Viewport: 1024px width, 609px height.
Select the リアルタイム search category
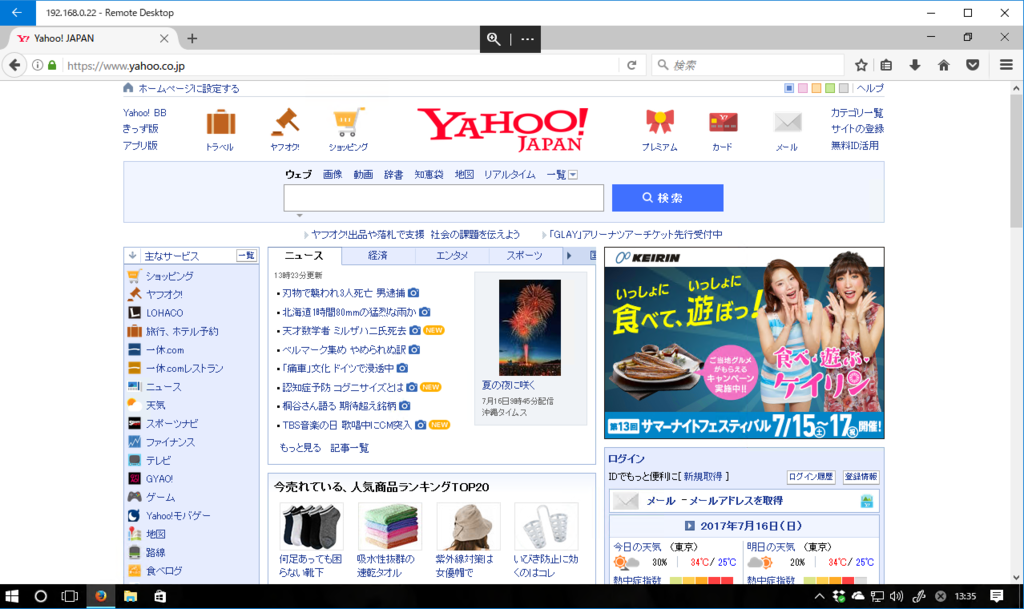pos(509,174)
